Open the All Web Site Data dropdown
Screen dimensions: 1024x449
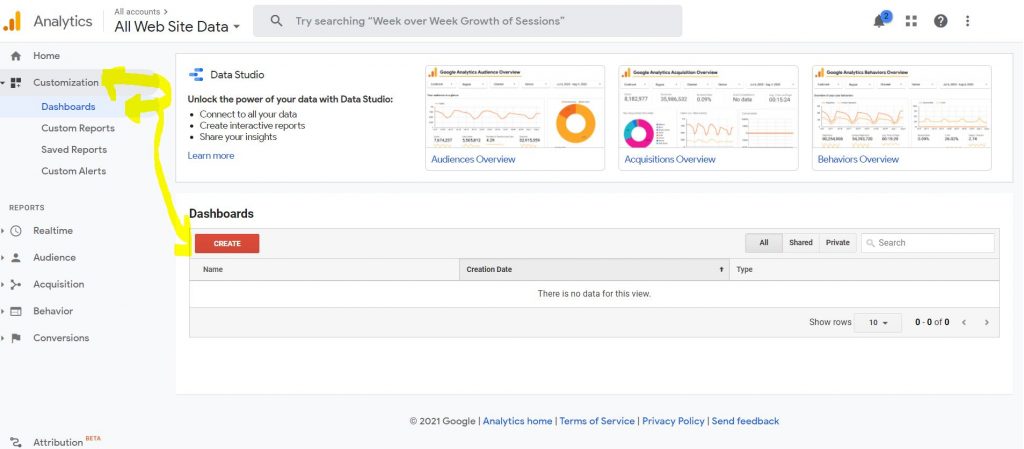click(177, 27)
